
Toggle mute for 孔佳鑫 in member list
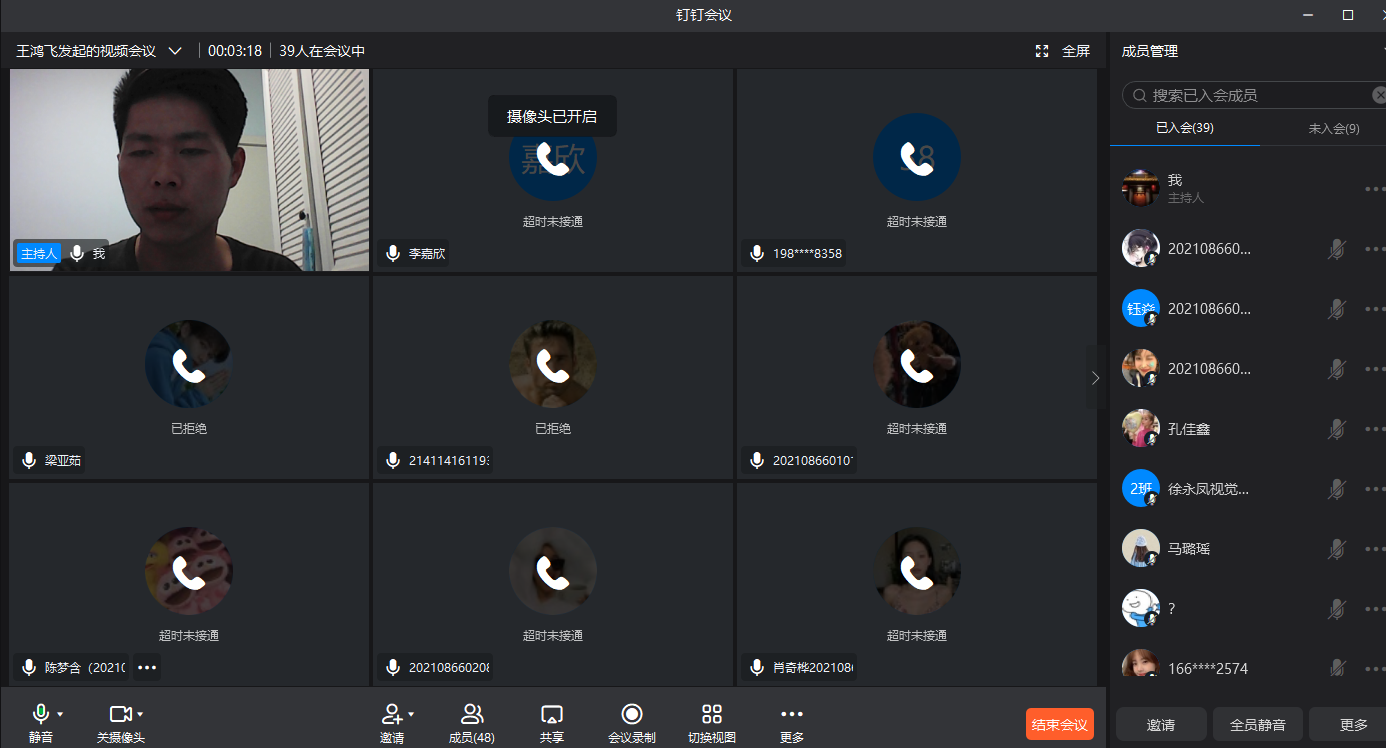pyautogui.click(x=1336, y=429)
